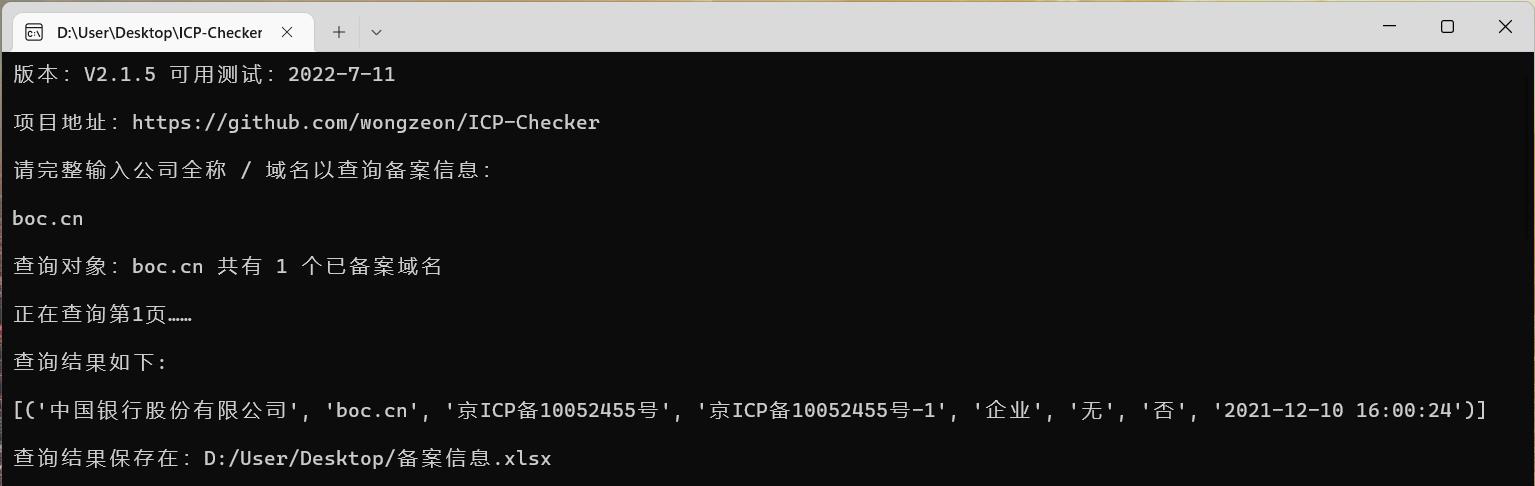Screen dimensions: 1535x486
Task: Click the github.com/wongzeon/ICP-Checker URL
Action: 366,122
